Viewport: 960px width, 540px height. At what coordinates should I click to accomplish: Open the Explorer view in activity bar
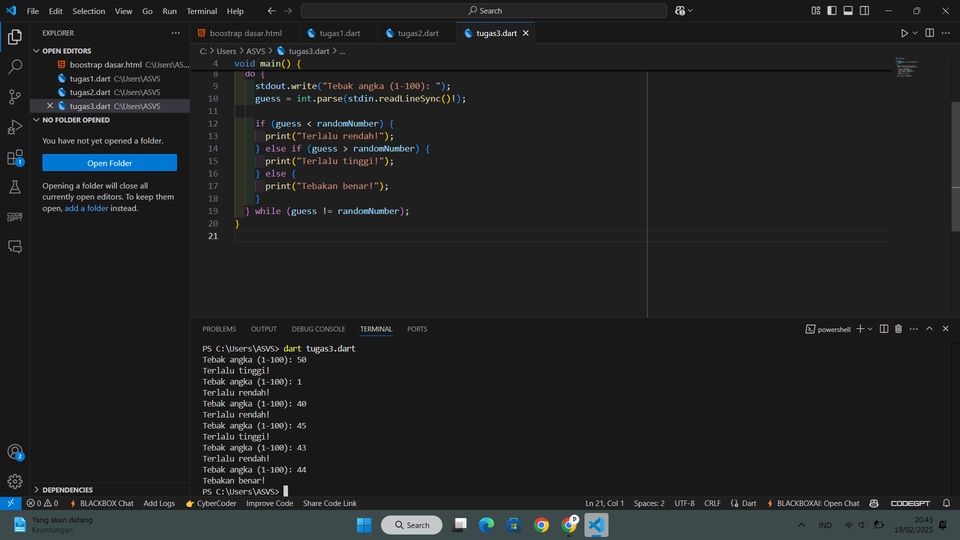(x=15, y=37)
